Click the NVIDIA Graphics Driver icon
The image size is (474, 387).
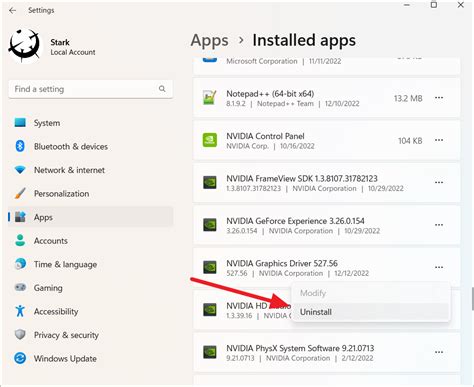tap(210, 267)
